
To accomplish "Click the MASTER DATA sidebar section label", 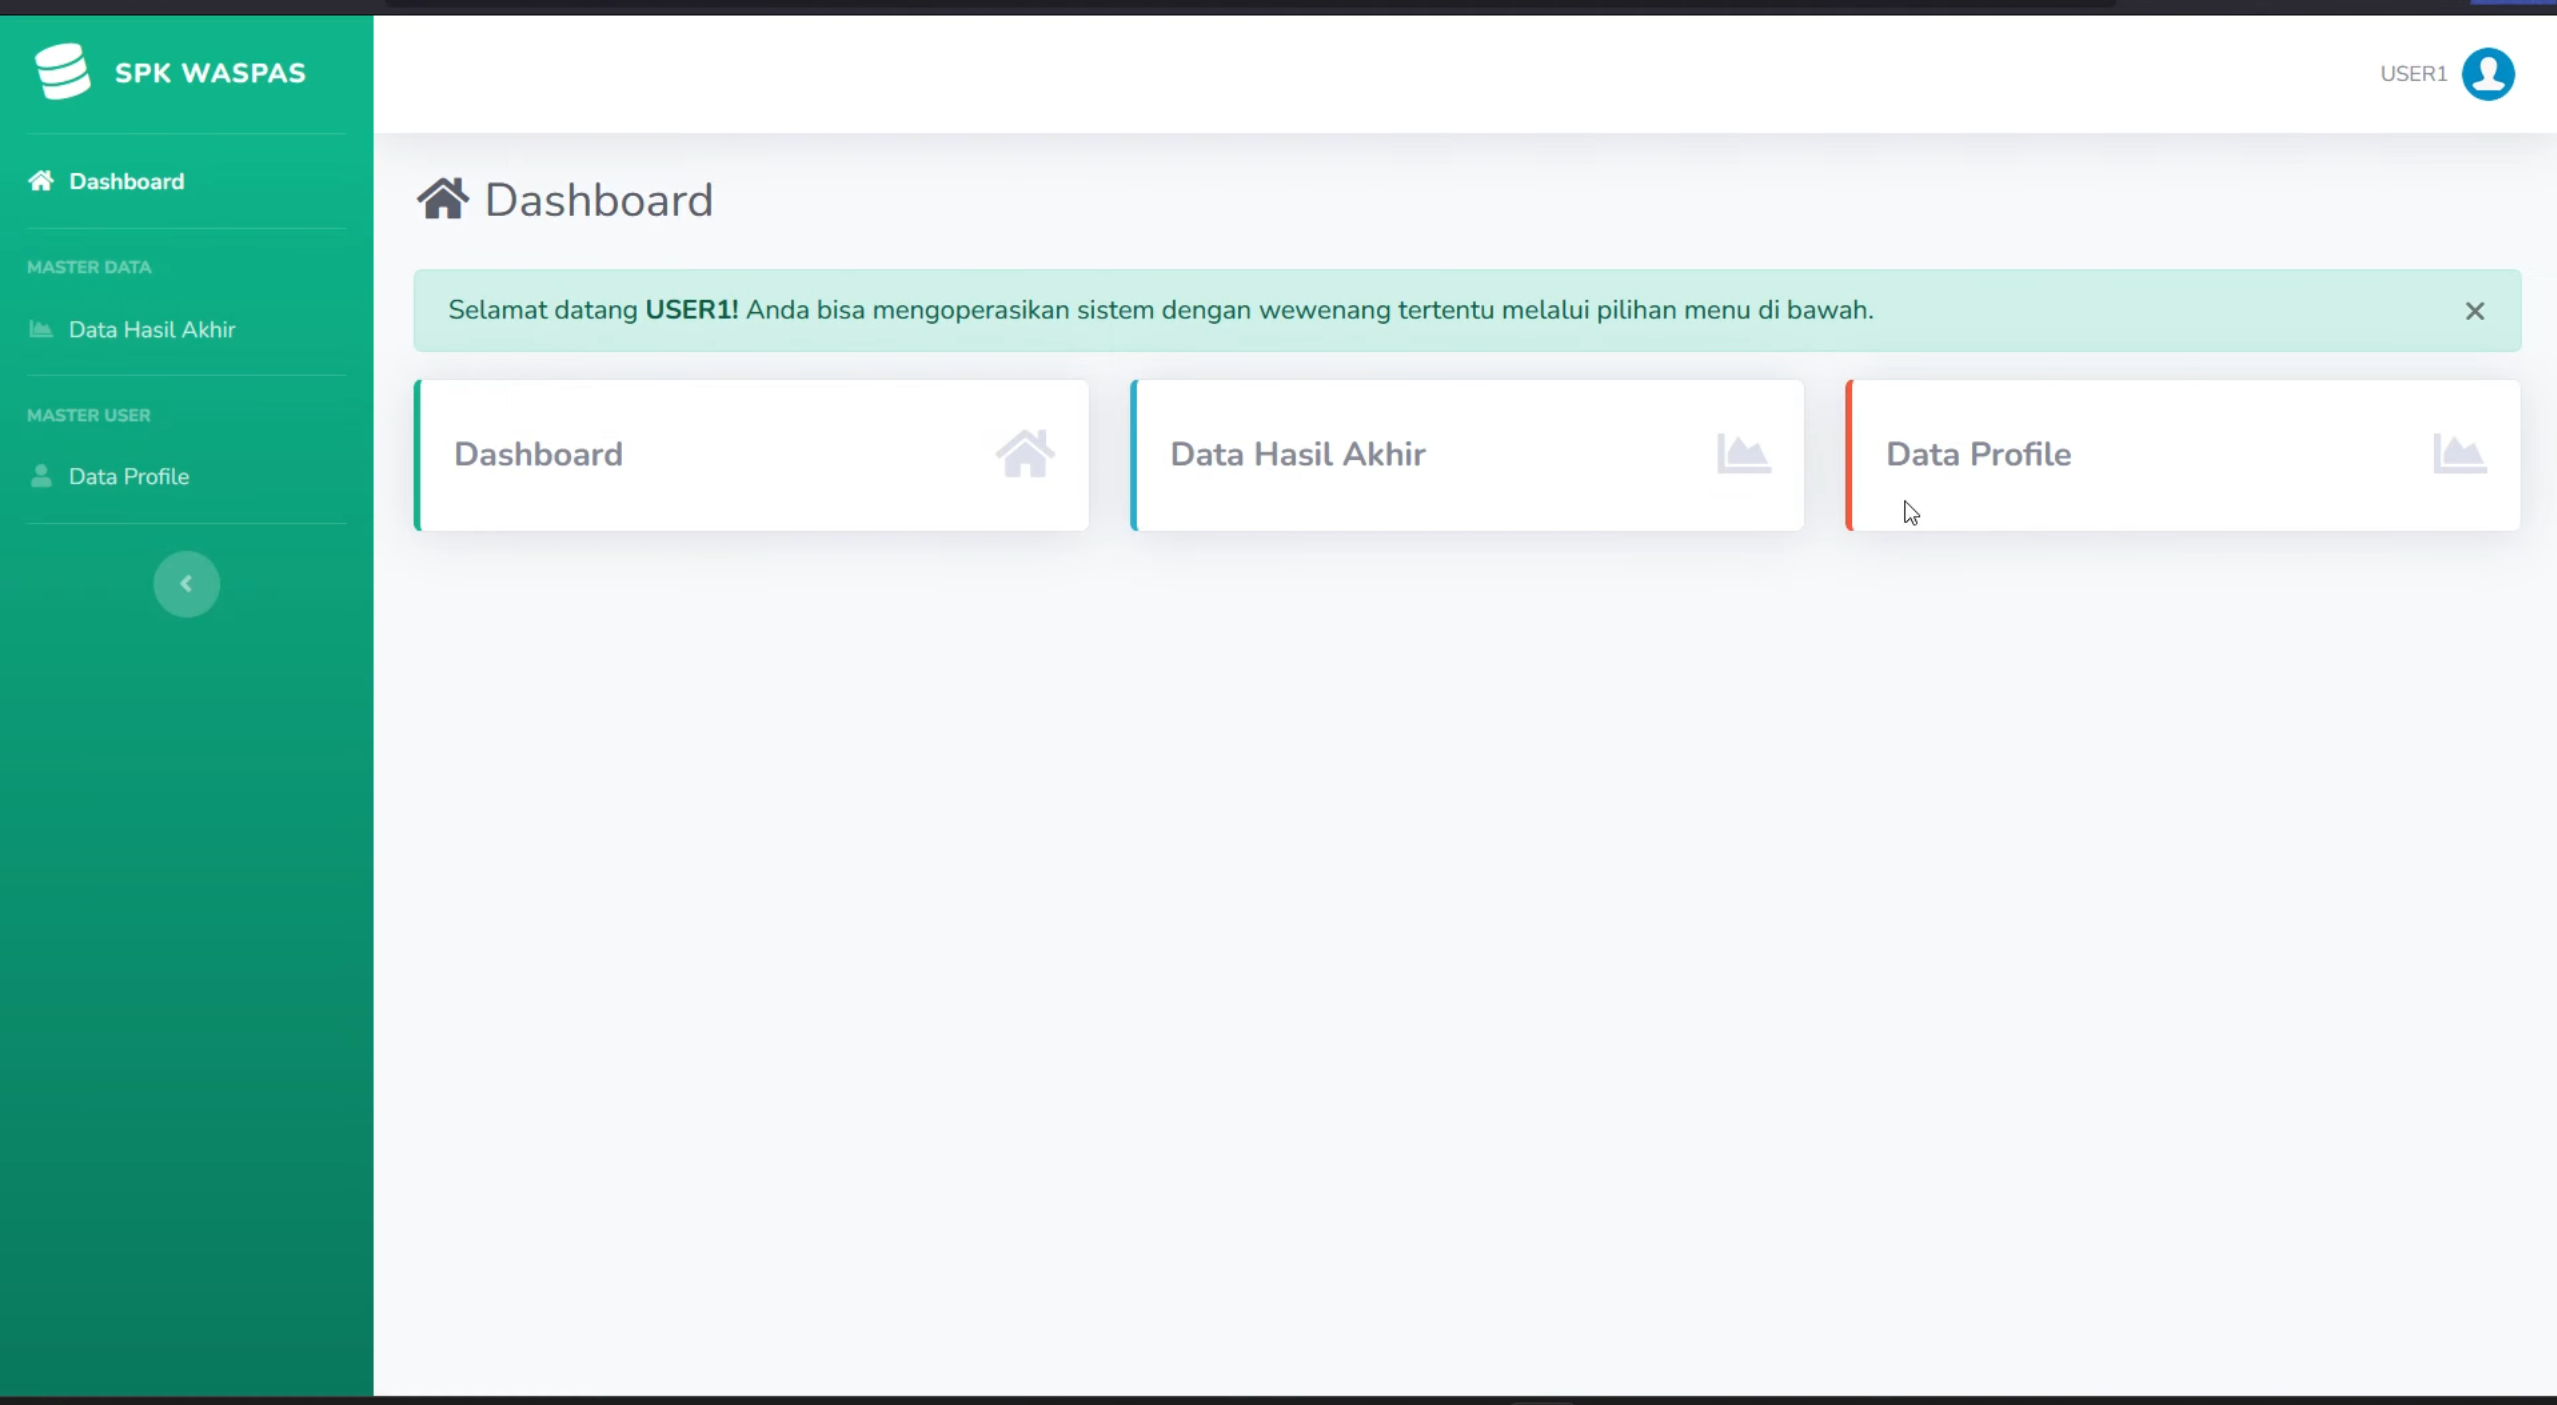I will pos(89,267).
